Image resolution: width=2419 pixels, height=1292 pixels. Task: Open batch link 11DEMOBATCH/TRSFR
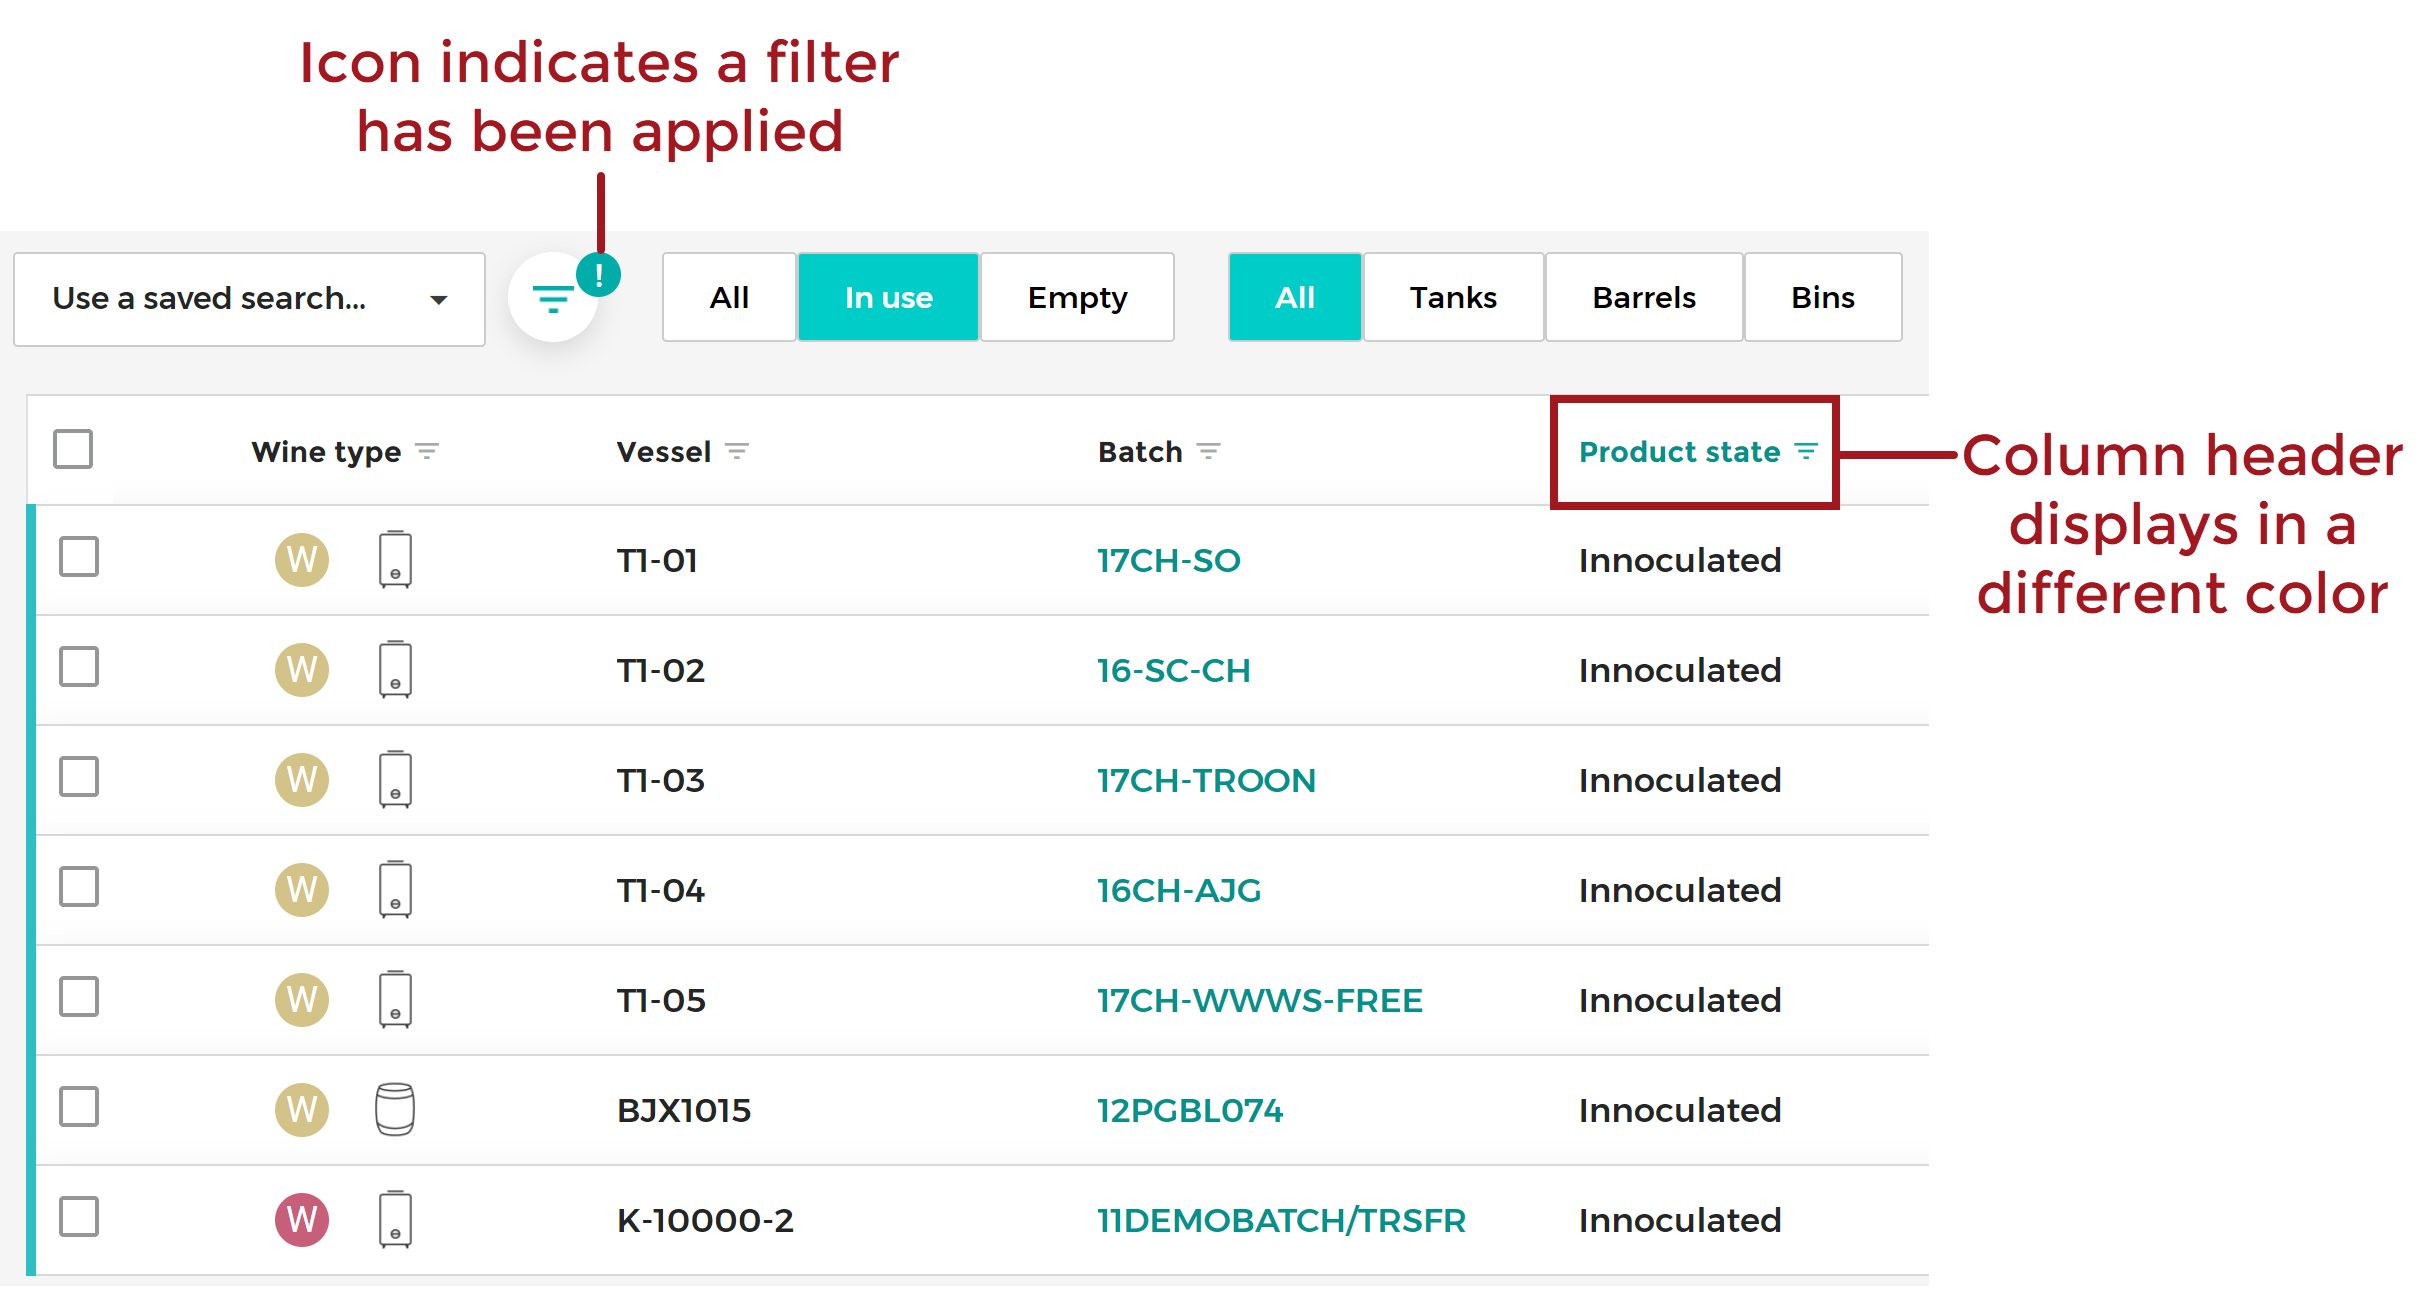(1281, 1220)
